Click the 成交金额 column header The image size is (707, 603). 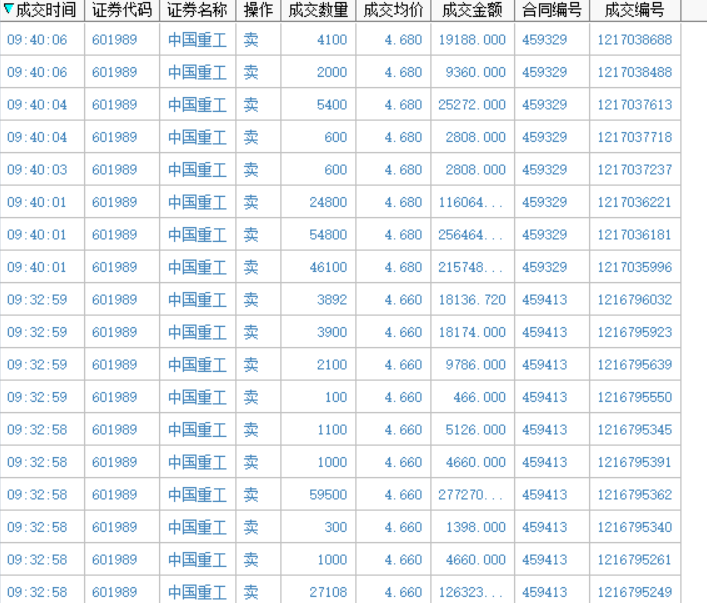(x=472, y=10)
